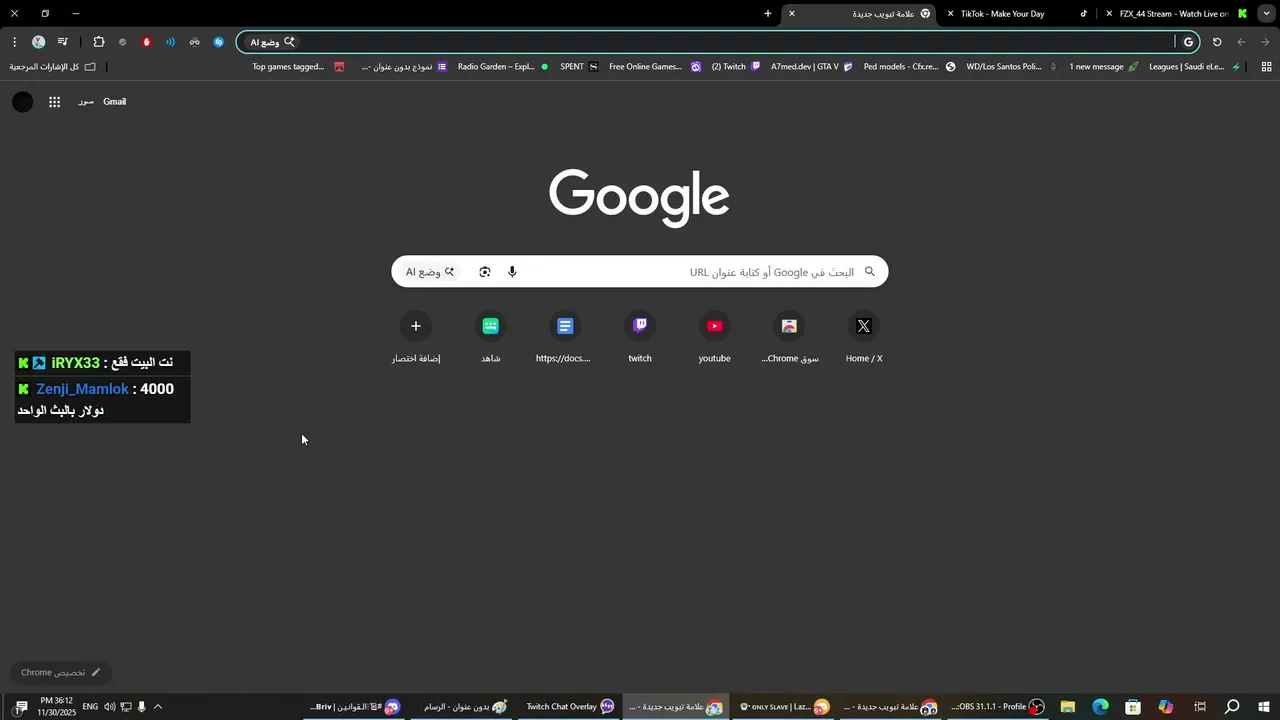Open the bookmarks bar apps grid icon
The width and height of the screenshot is (1280, 720).
(1266, 67)
